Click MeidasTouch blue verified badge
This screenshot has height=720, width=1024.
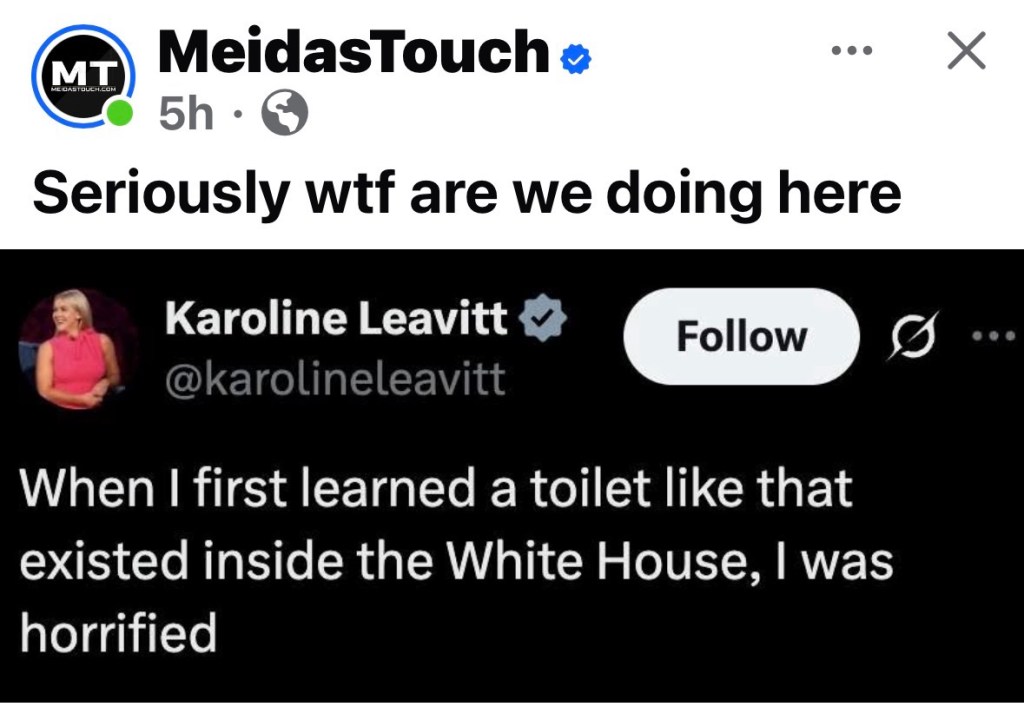tap(575, 59)
